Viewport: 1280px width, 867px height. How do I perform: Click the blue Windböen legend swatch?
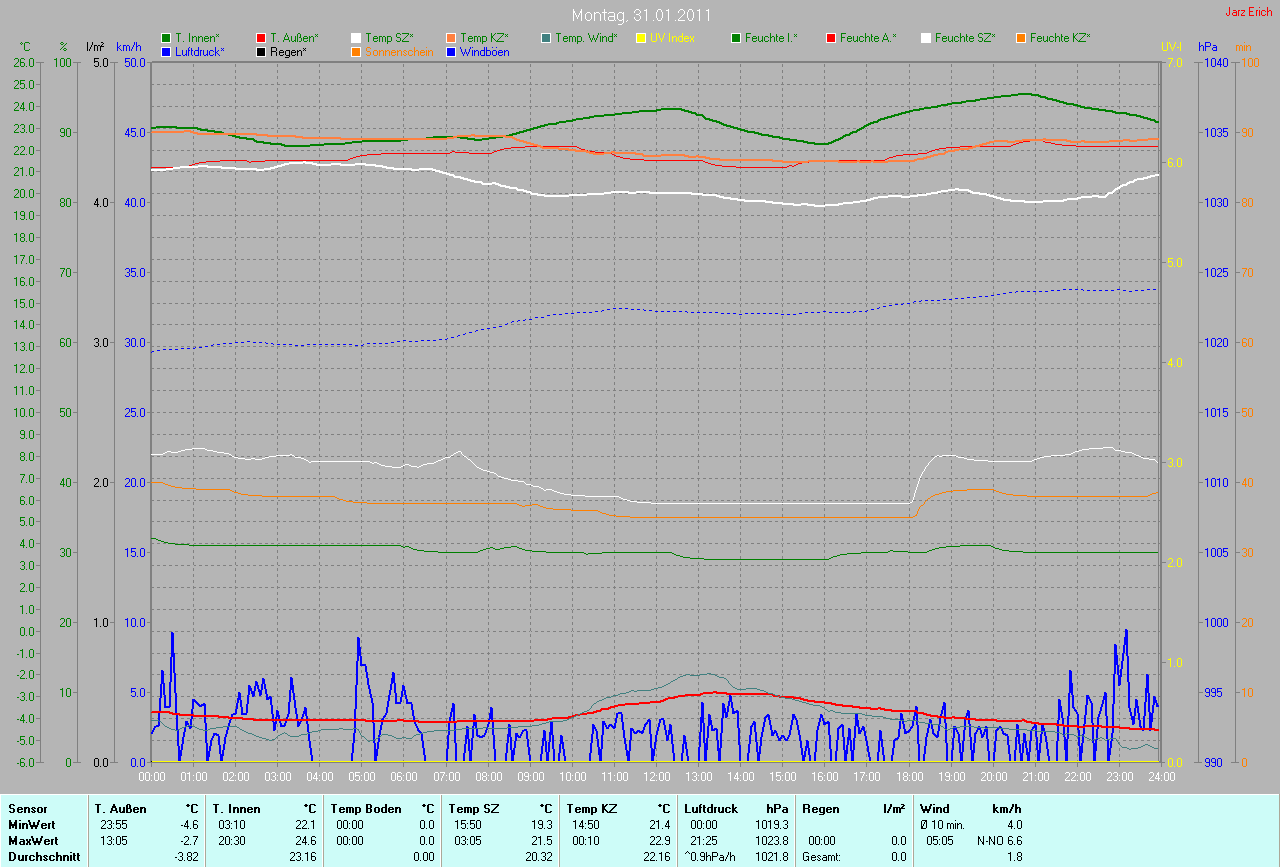(451, 51)
